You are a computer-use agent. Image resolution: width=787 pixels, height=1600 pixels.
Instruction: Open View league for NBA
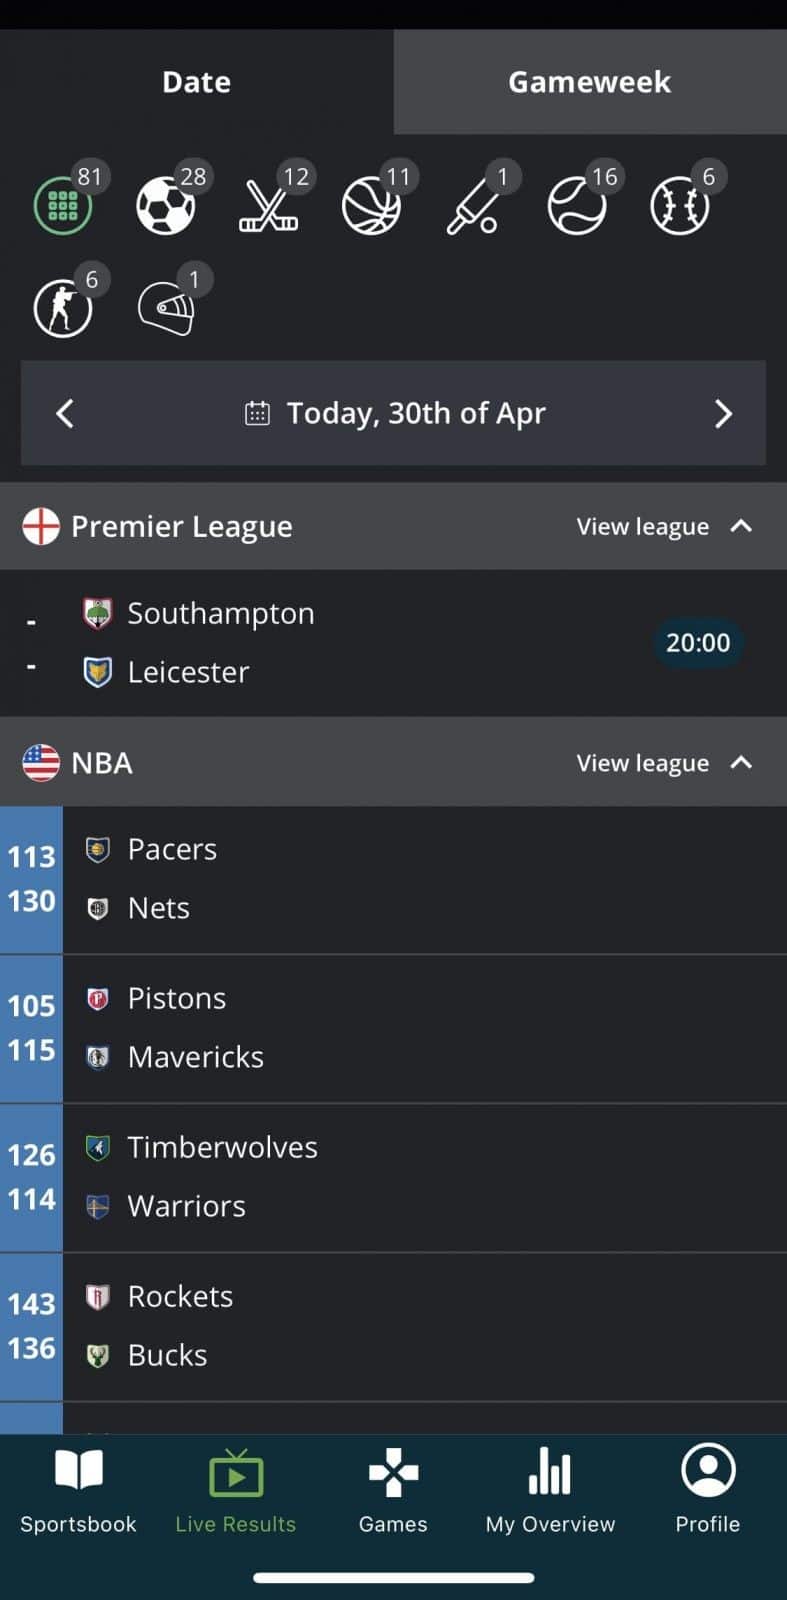[642, 763]
